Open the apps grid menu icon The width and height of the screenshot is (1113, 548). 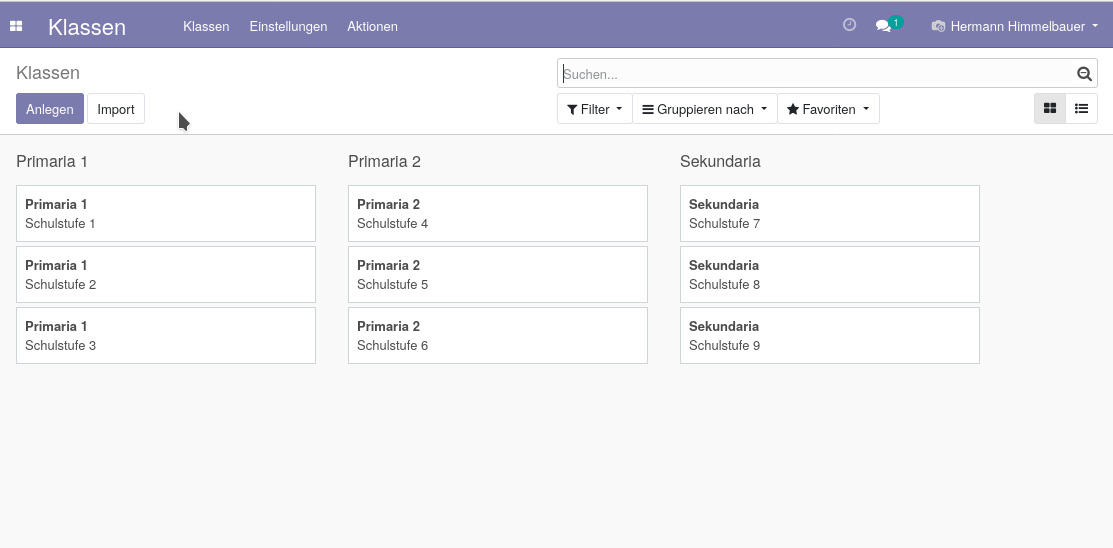point(16,26)
